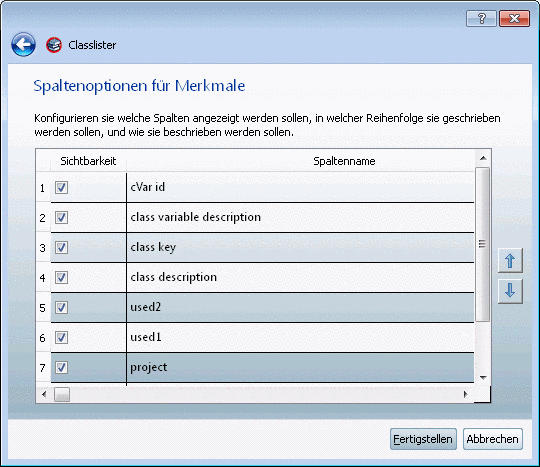Select the 'cVar id' name cell
This screenshot has width=540, height=467.
(300, 187)
